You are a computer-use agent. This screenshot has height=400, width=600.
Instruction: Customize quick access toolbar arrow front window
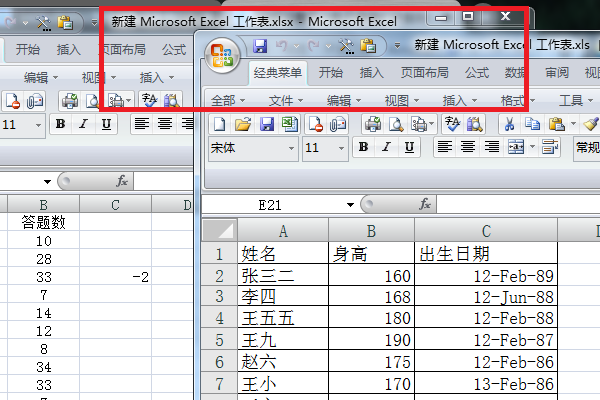pos(397,46)
